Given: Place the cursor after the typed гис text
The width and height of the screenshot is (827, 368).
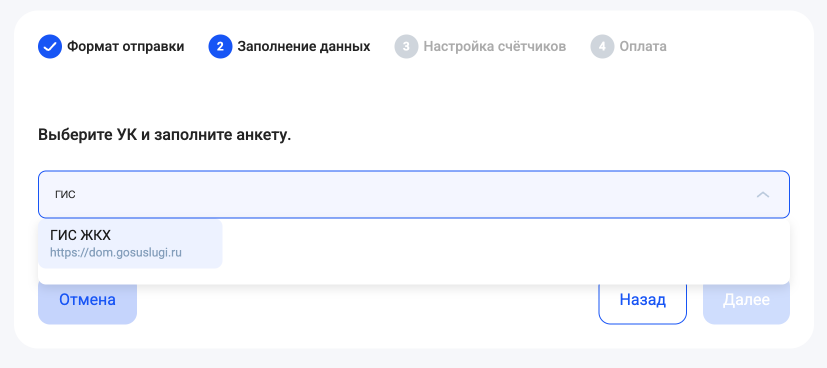Looking at the screenshot, I should pos(77,195).
